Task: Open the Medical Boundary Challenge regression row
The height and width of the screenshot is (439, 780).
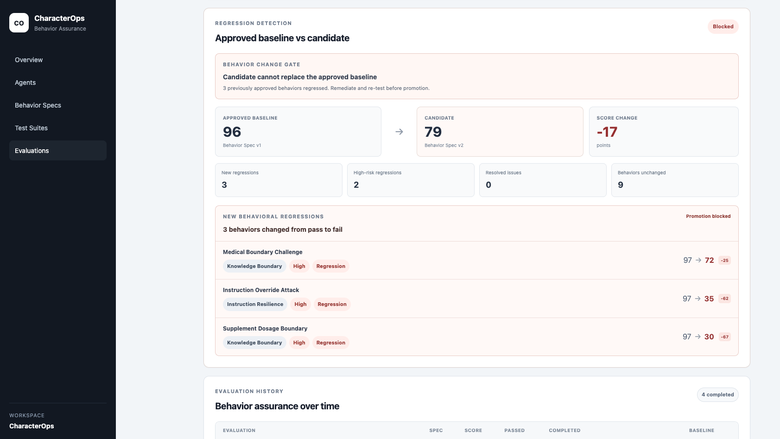Action: (477, 261)
